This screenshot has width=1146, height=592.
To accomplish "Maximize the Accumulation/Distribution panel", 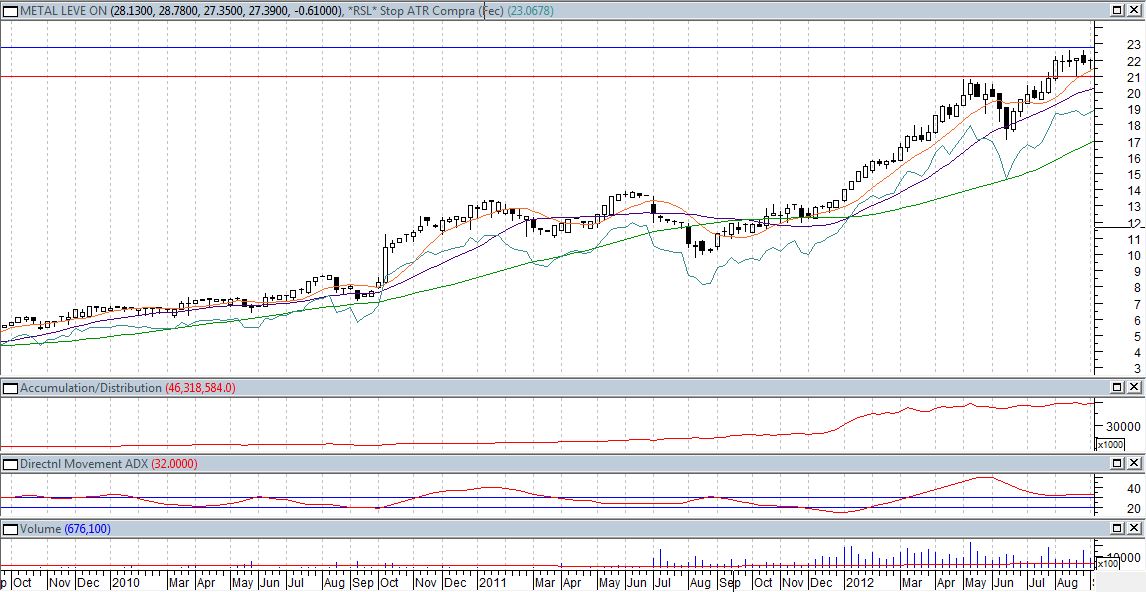I will (x=1118, y=387).
